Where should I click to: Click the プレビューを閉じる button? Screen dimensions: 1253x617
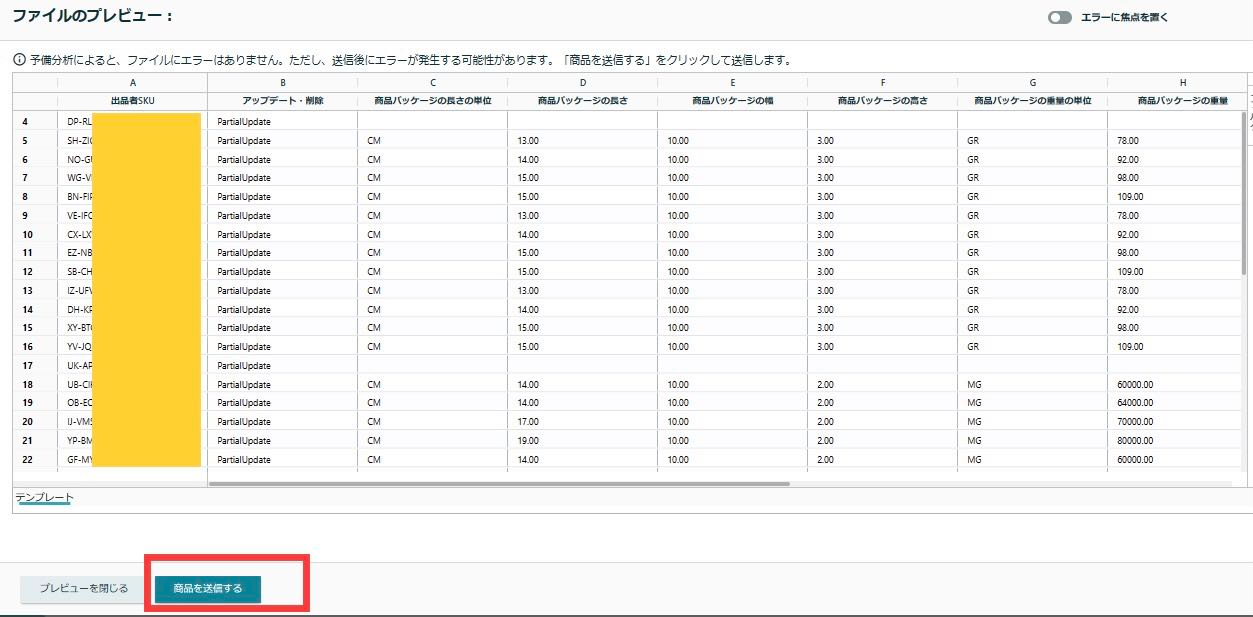84,589
